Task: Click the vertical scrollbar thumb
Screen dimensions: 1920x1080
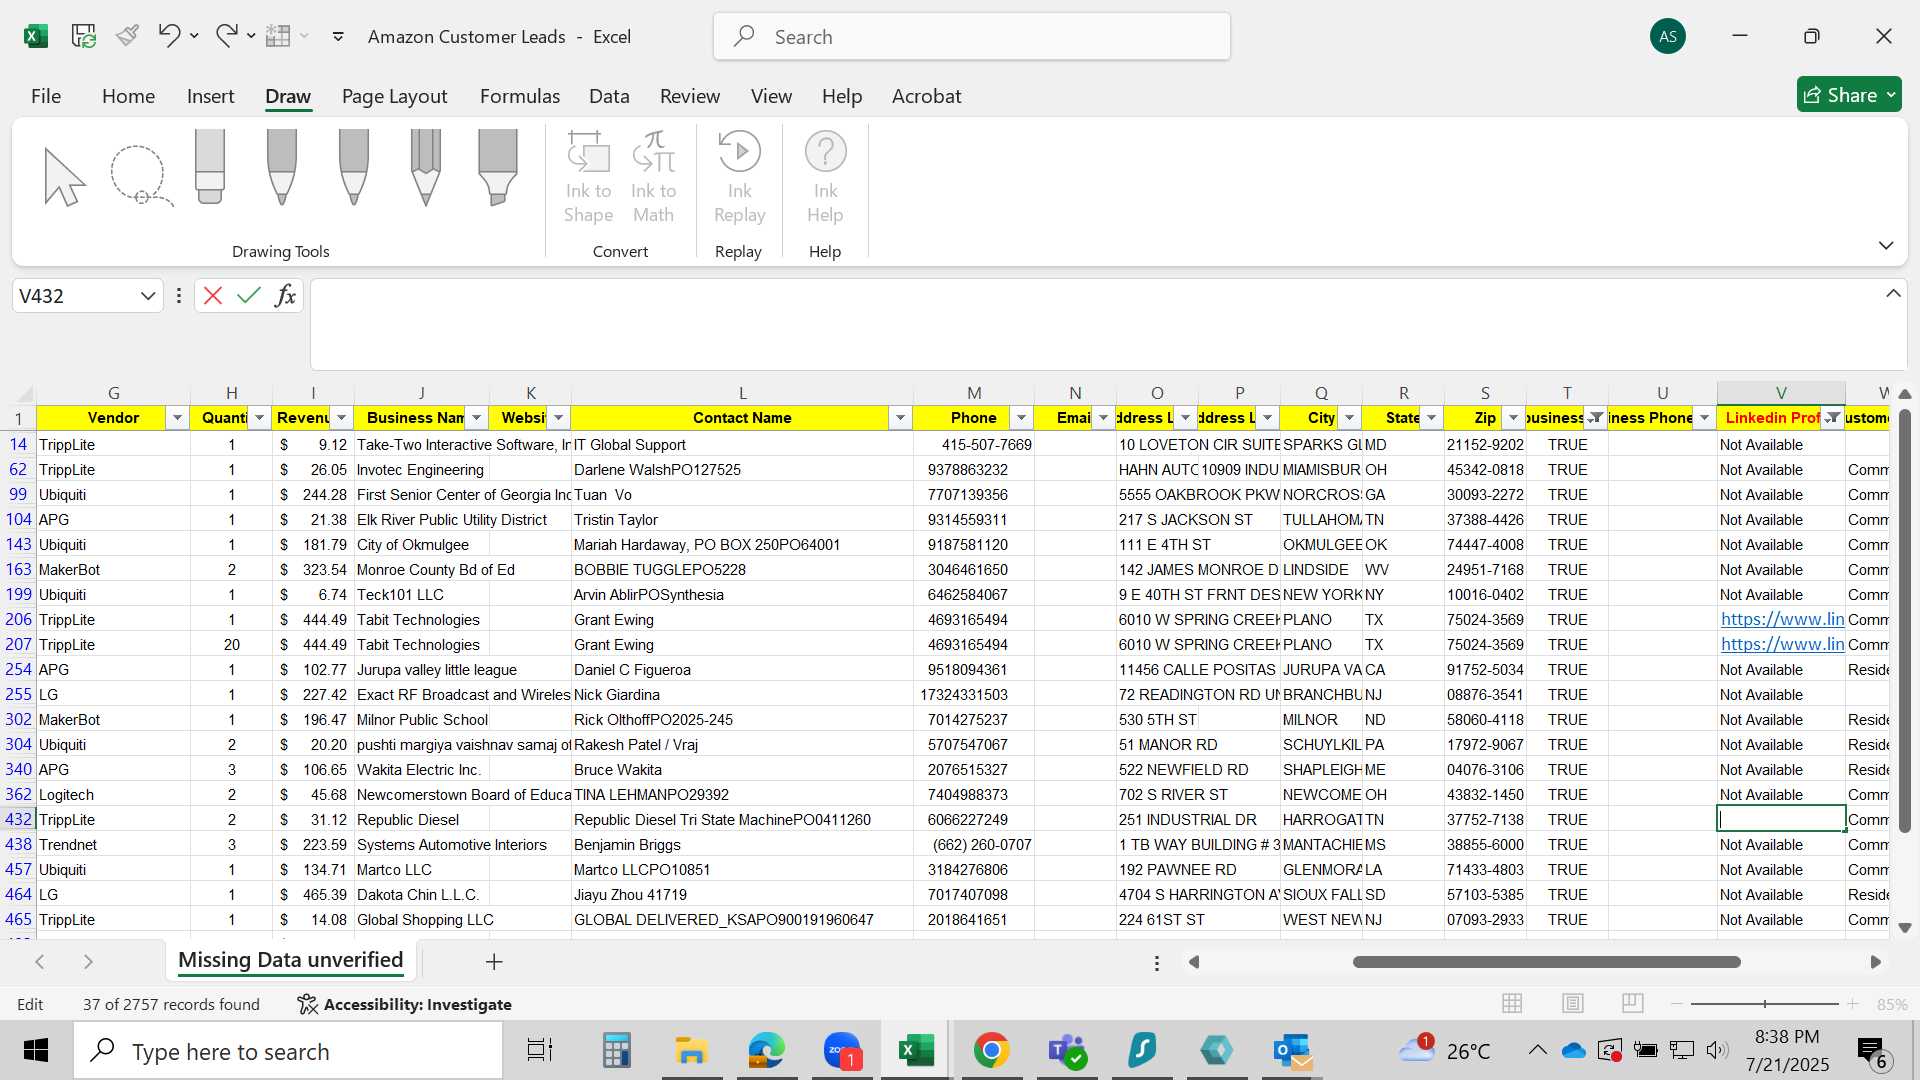Action: (x=1904, y=621)
